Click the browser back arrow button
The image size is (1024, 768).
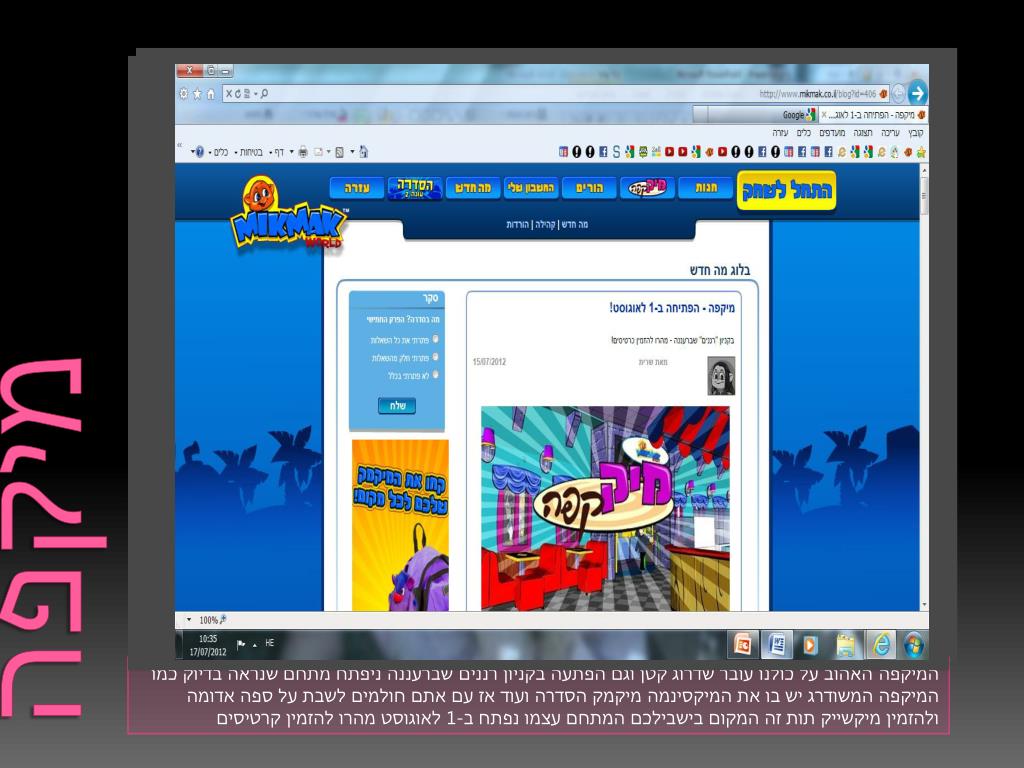(918, 93)
